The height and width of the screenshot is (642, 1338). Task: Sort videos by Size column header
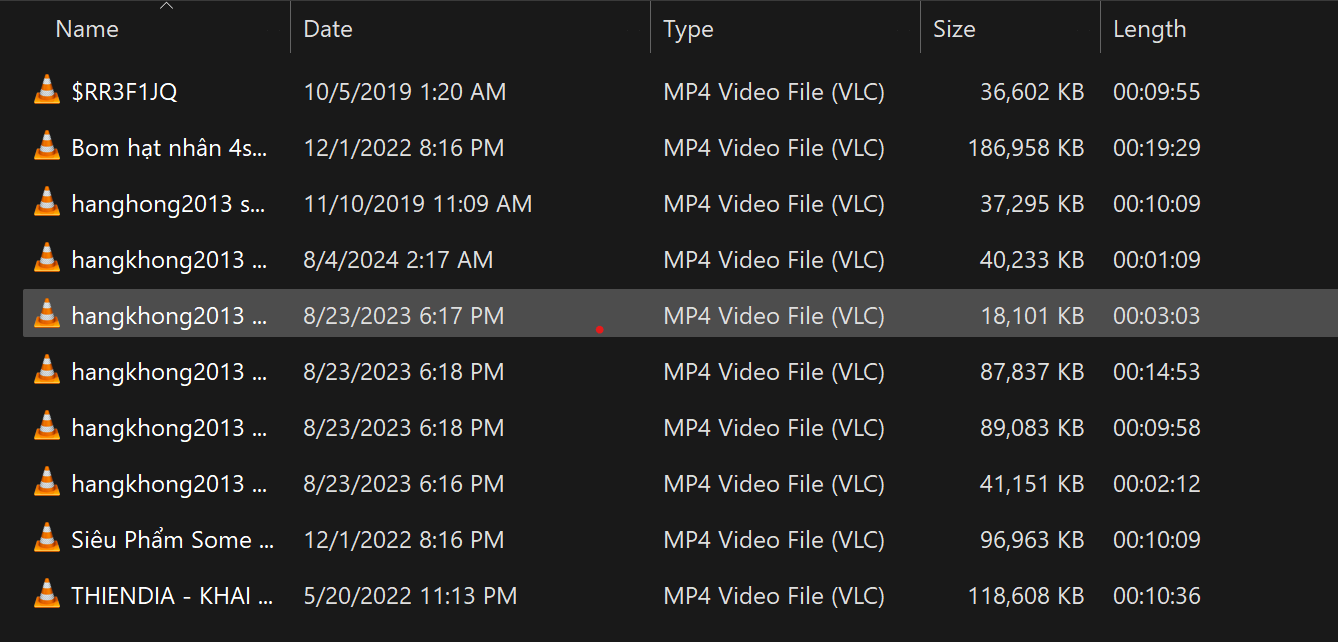[x=954, y=29]
